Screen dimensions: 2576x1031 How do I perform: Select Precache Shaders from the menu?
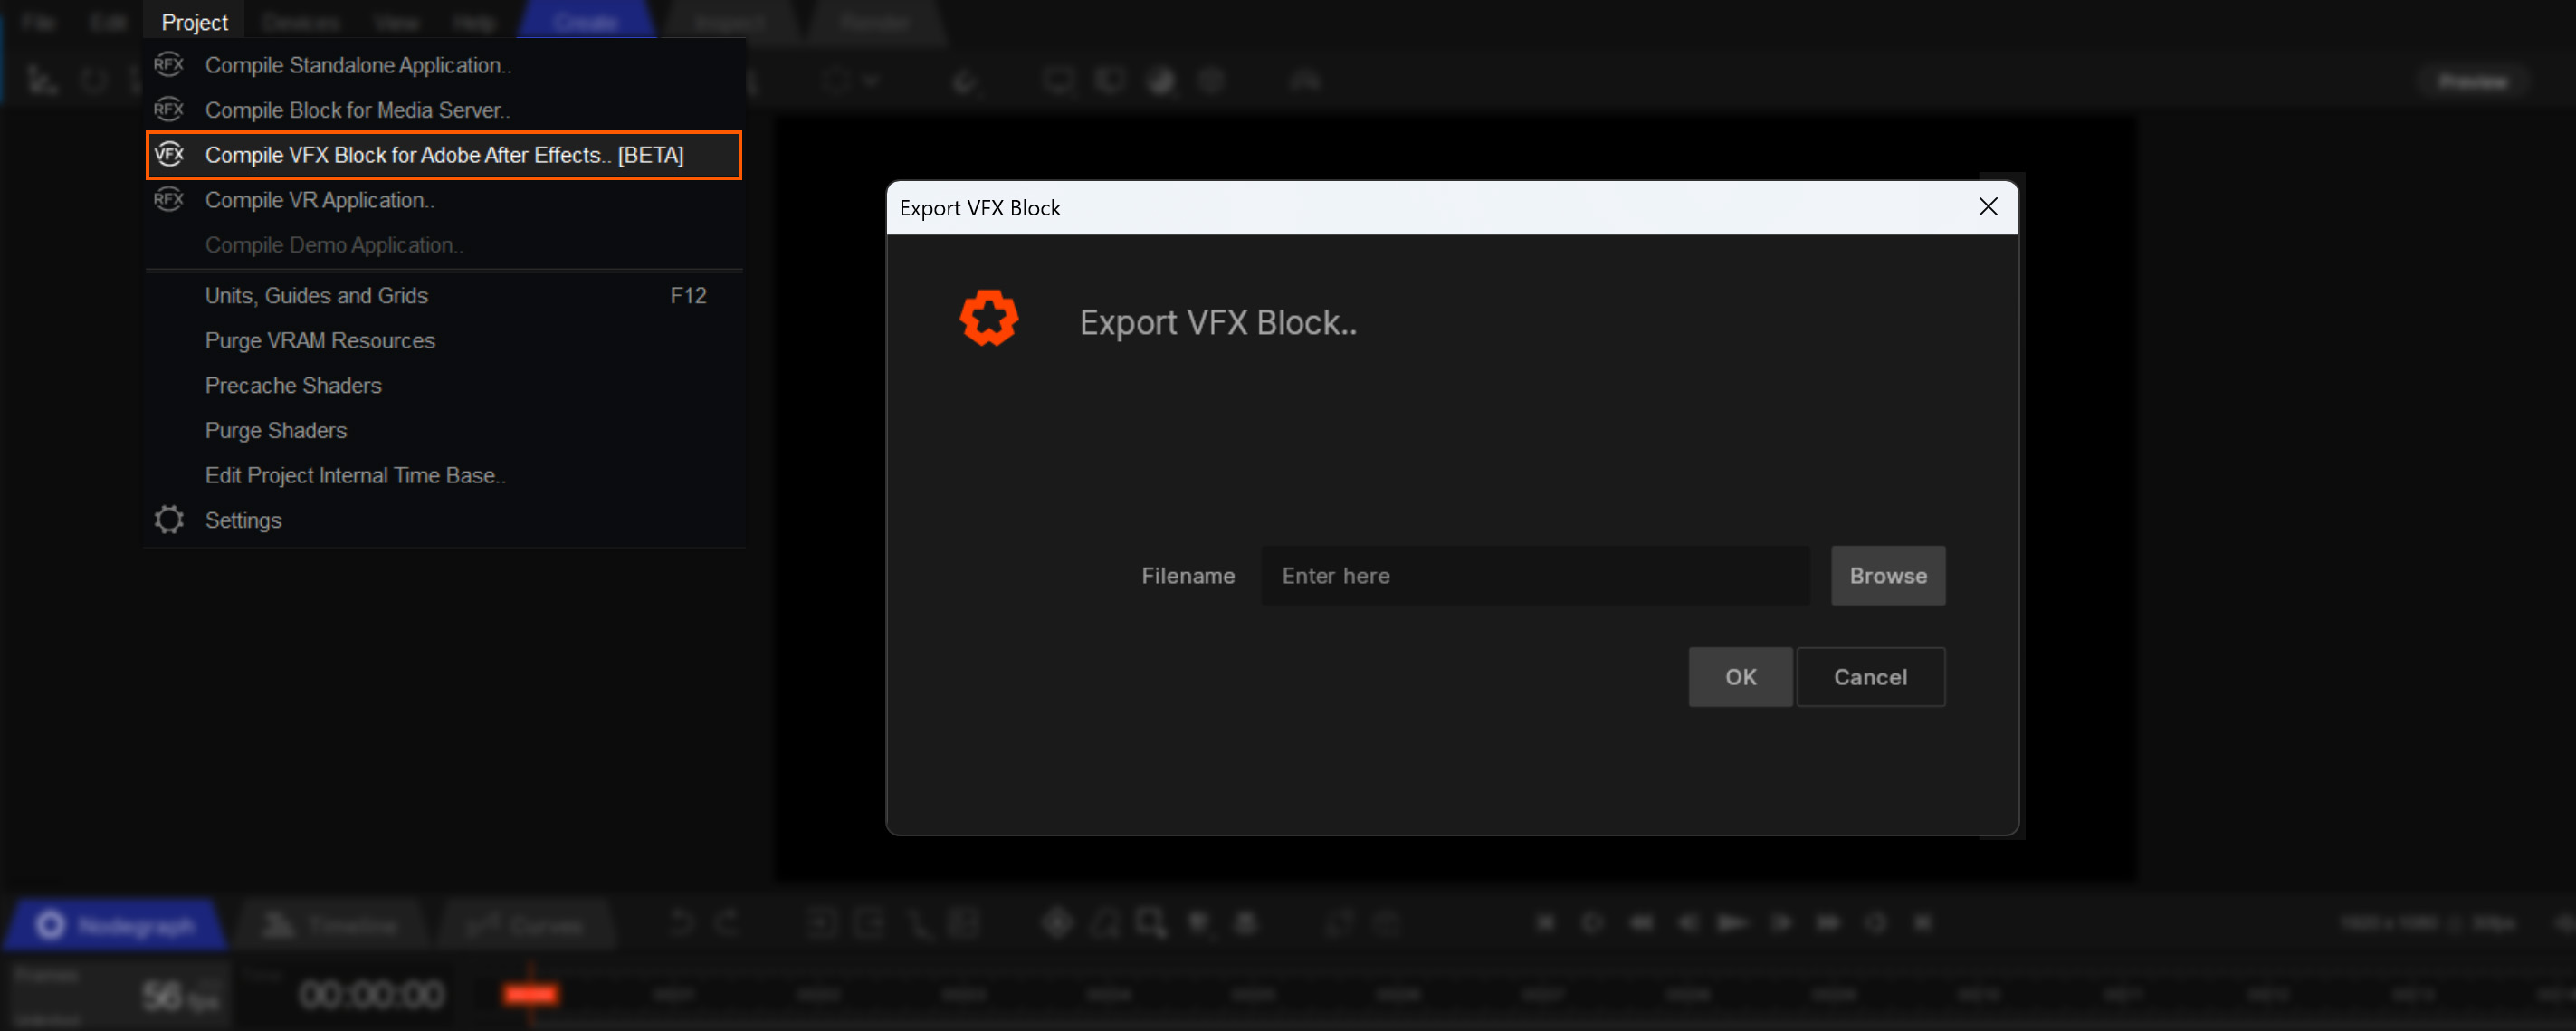pos(293,385)
